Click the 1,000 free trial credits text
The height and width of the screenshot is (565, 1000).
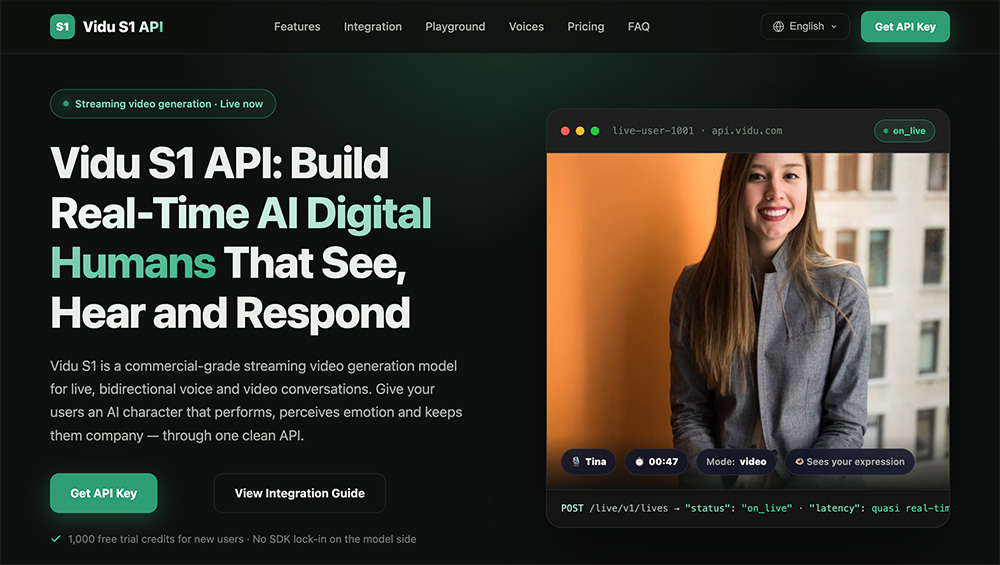coord(242,539)
